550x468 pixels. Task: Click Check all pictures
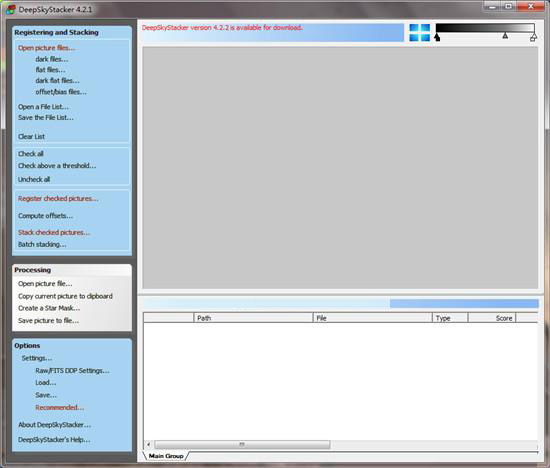tap(31, 154)
